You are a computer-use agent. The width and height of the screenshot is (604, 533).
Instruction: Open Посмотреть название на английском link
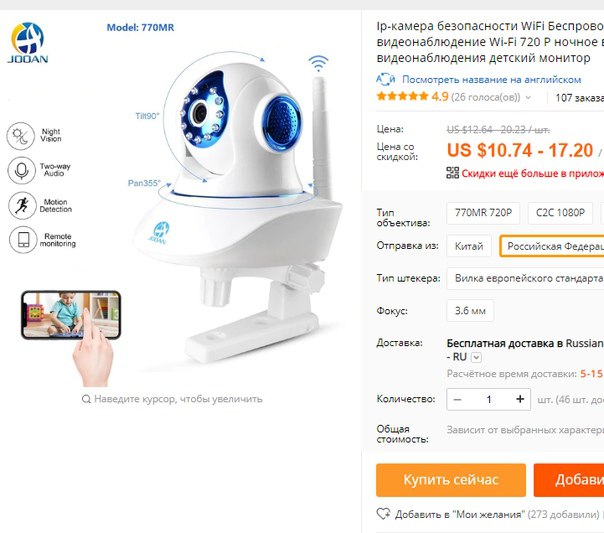(x=492, y=80)
